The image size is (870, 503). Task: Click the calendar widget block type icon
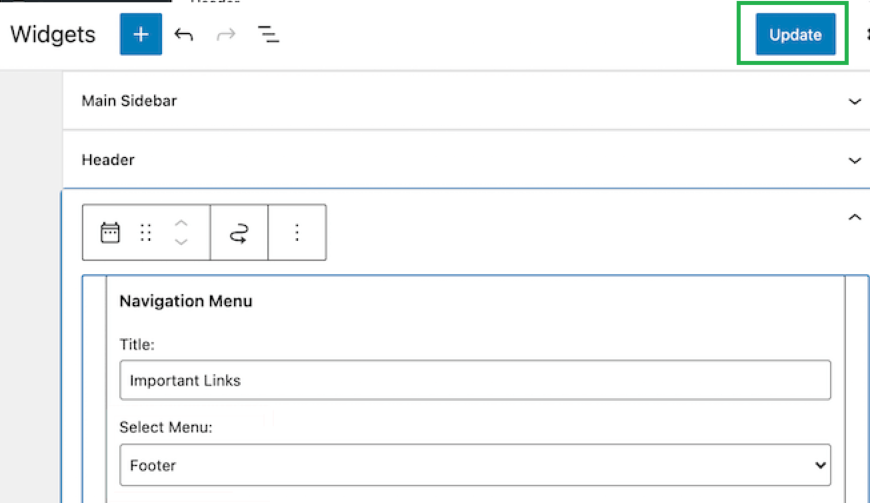[x=110, y=233]
